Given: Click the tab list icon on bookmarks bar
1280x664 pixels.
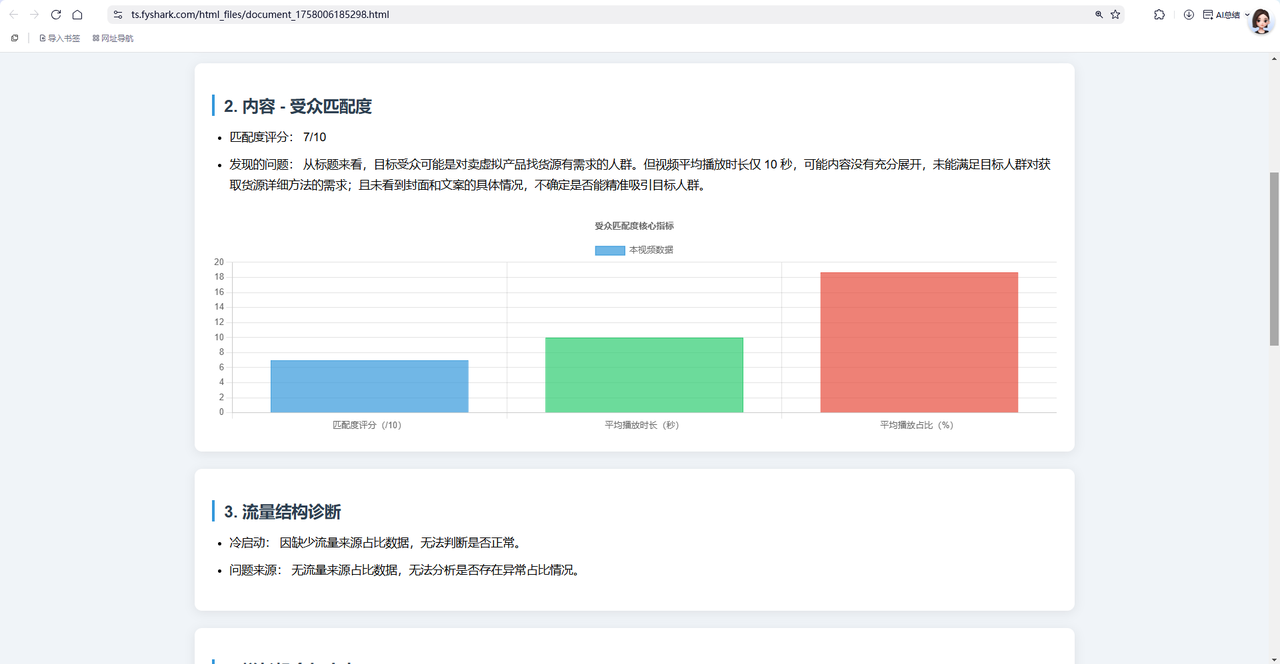Looking at the screenshot, I should [x=15, y=38].
